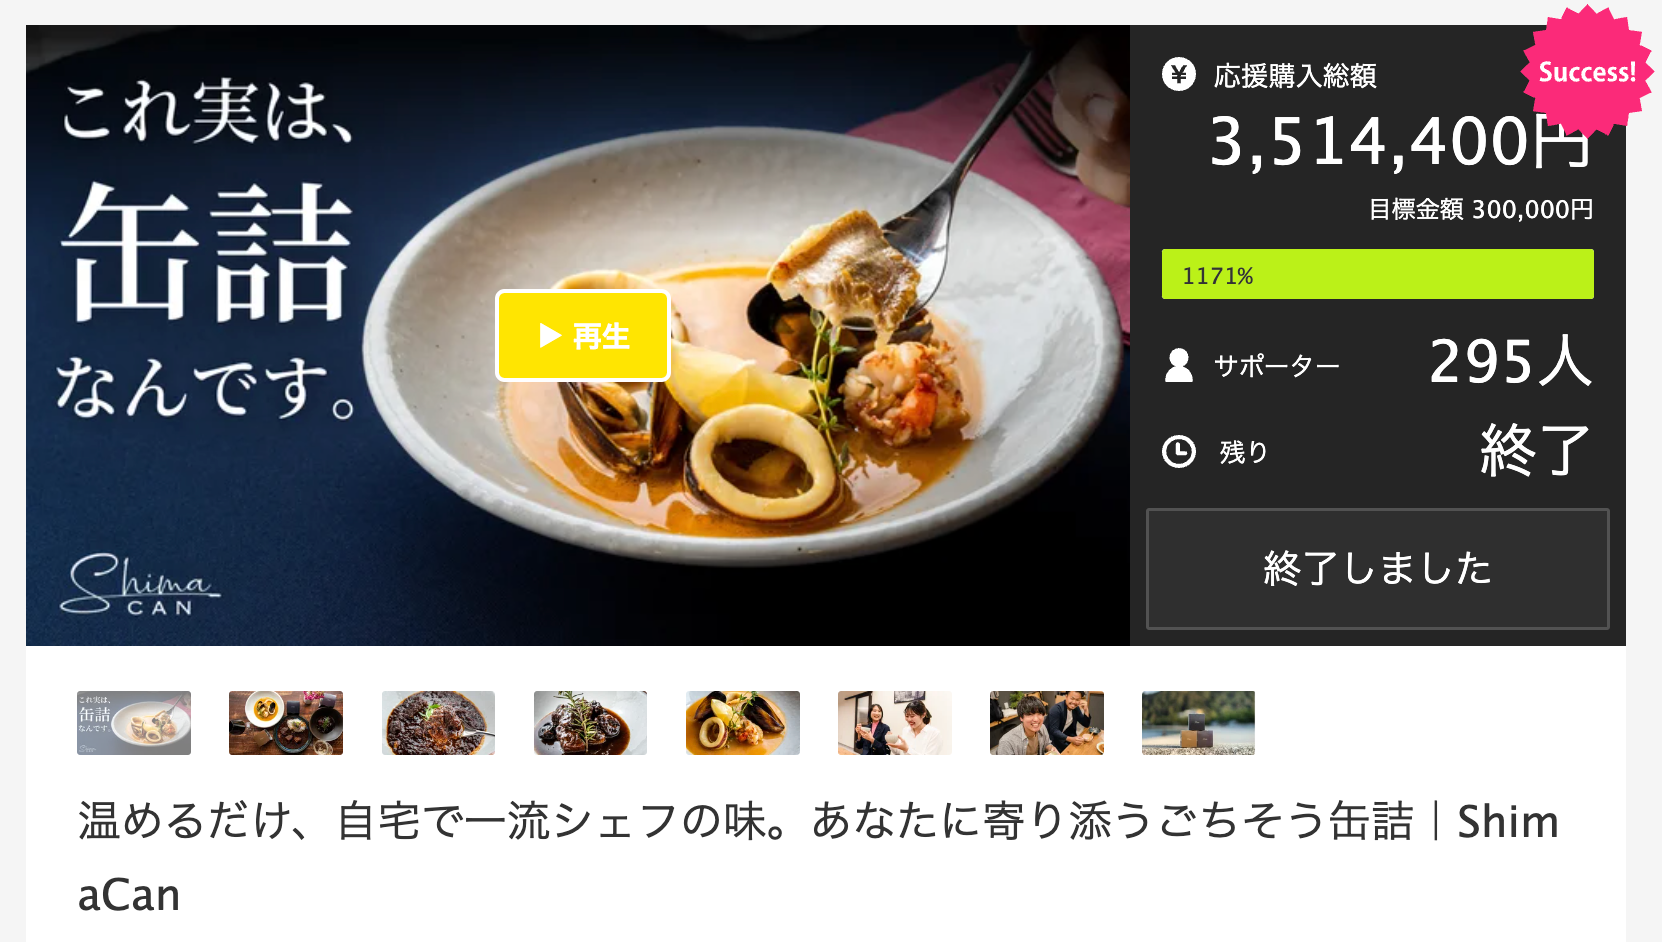
Task: Select the first thumbnail with 缶詰 text
Action: point(134,723)
